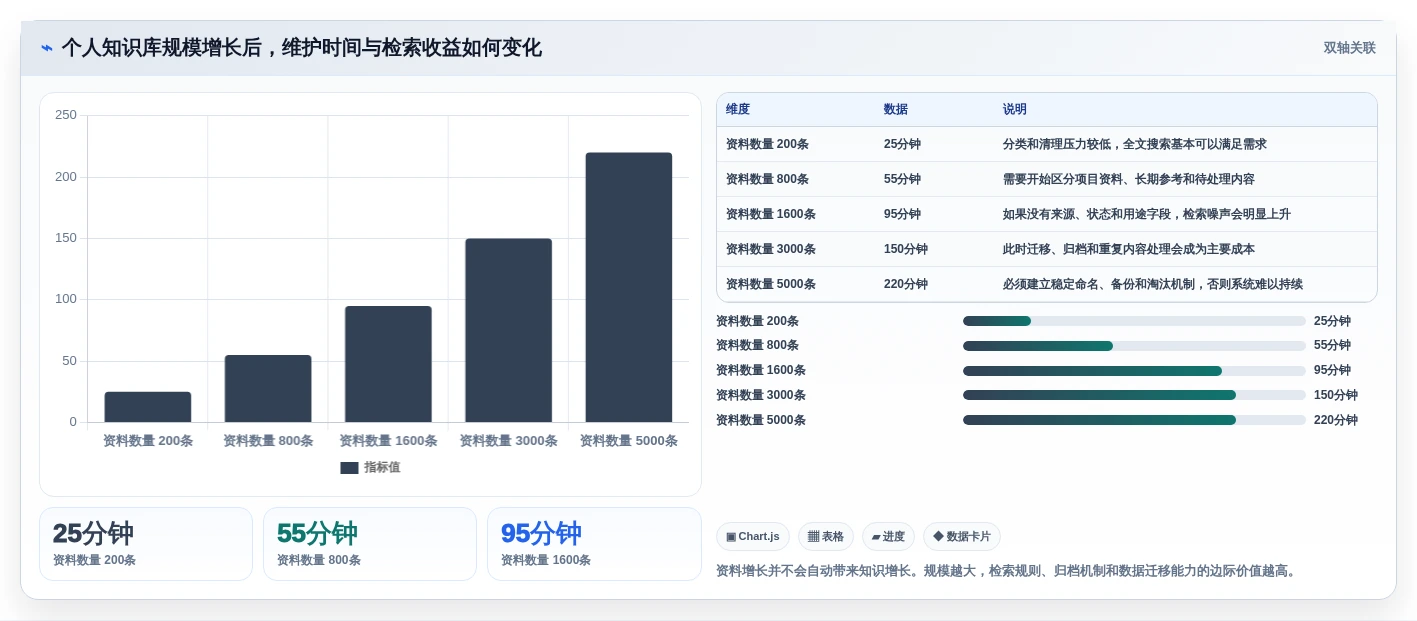The height and width of the screenshot is (621, 1417).
Task: Click x-axis label 资料数量 1600条
Action: [x=388, y=441]
